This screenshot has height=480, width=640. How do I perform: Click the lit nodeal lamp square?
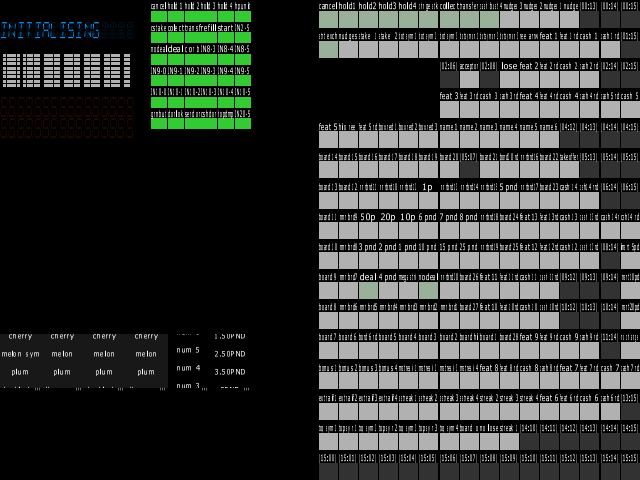pyautogui.click(x=429, y=291)
